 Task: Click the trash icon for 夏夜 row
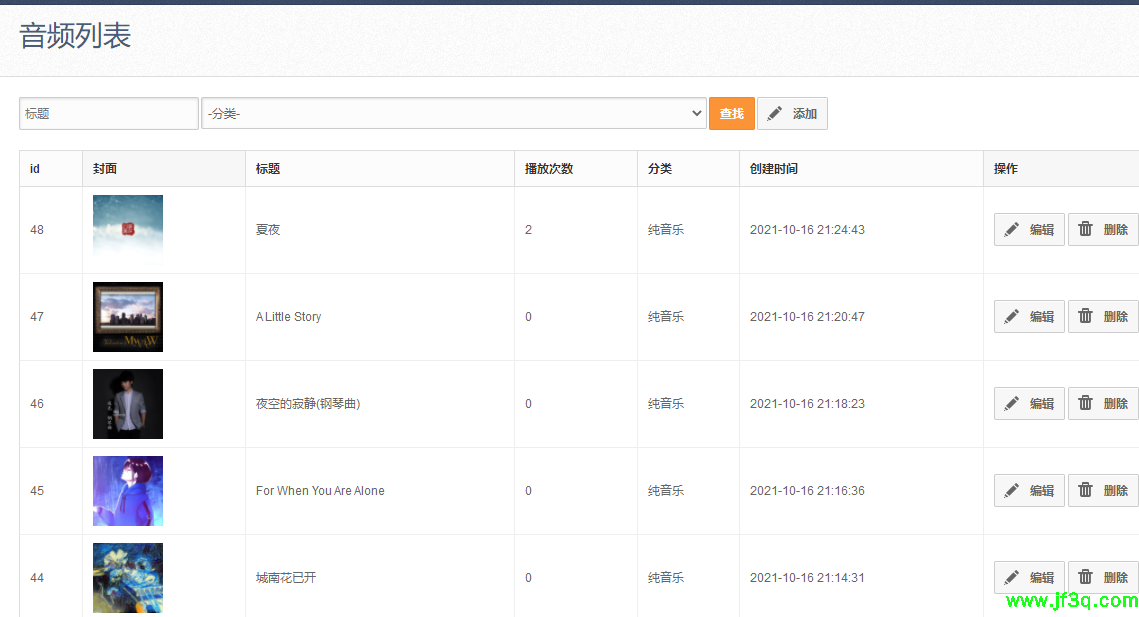click(1086, 229)
